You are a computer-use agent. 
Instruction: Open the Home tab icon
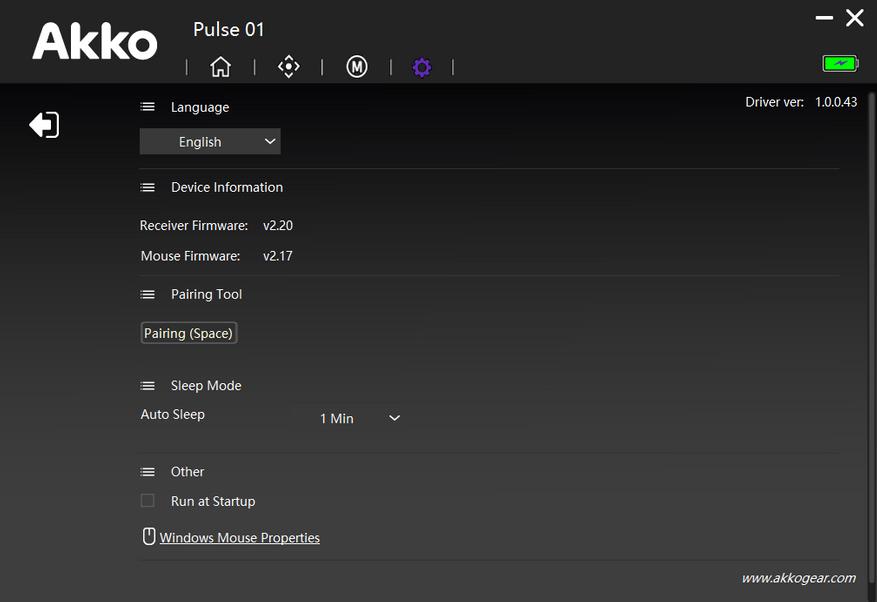pos(220,67)
